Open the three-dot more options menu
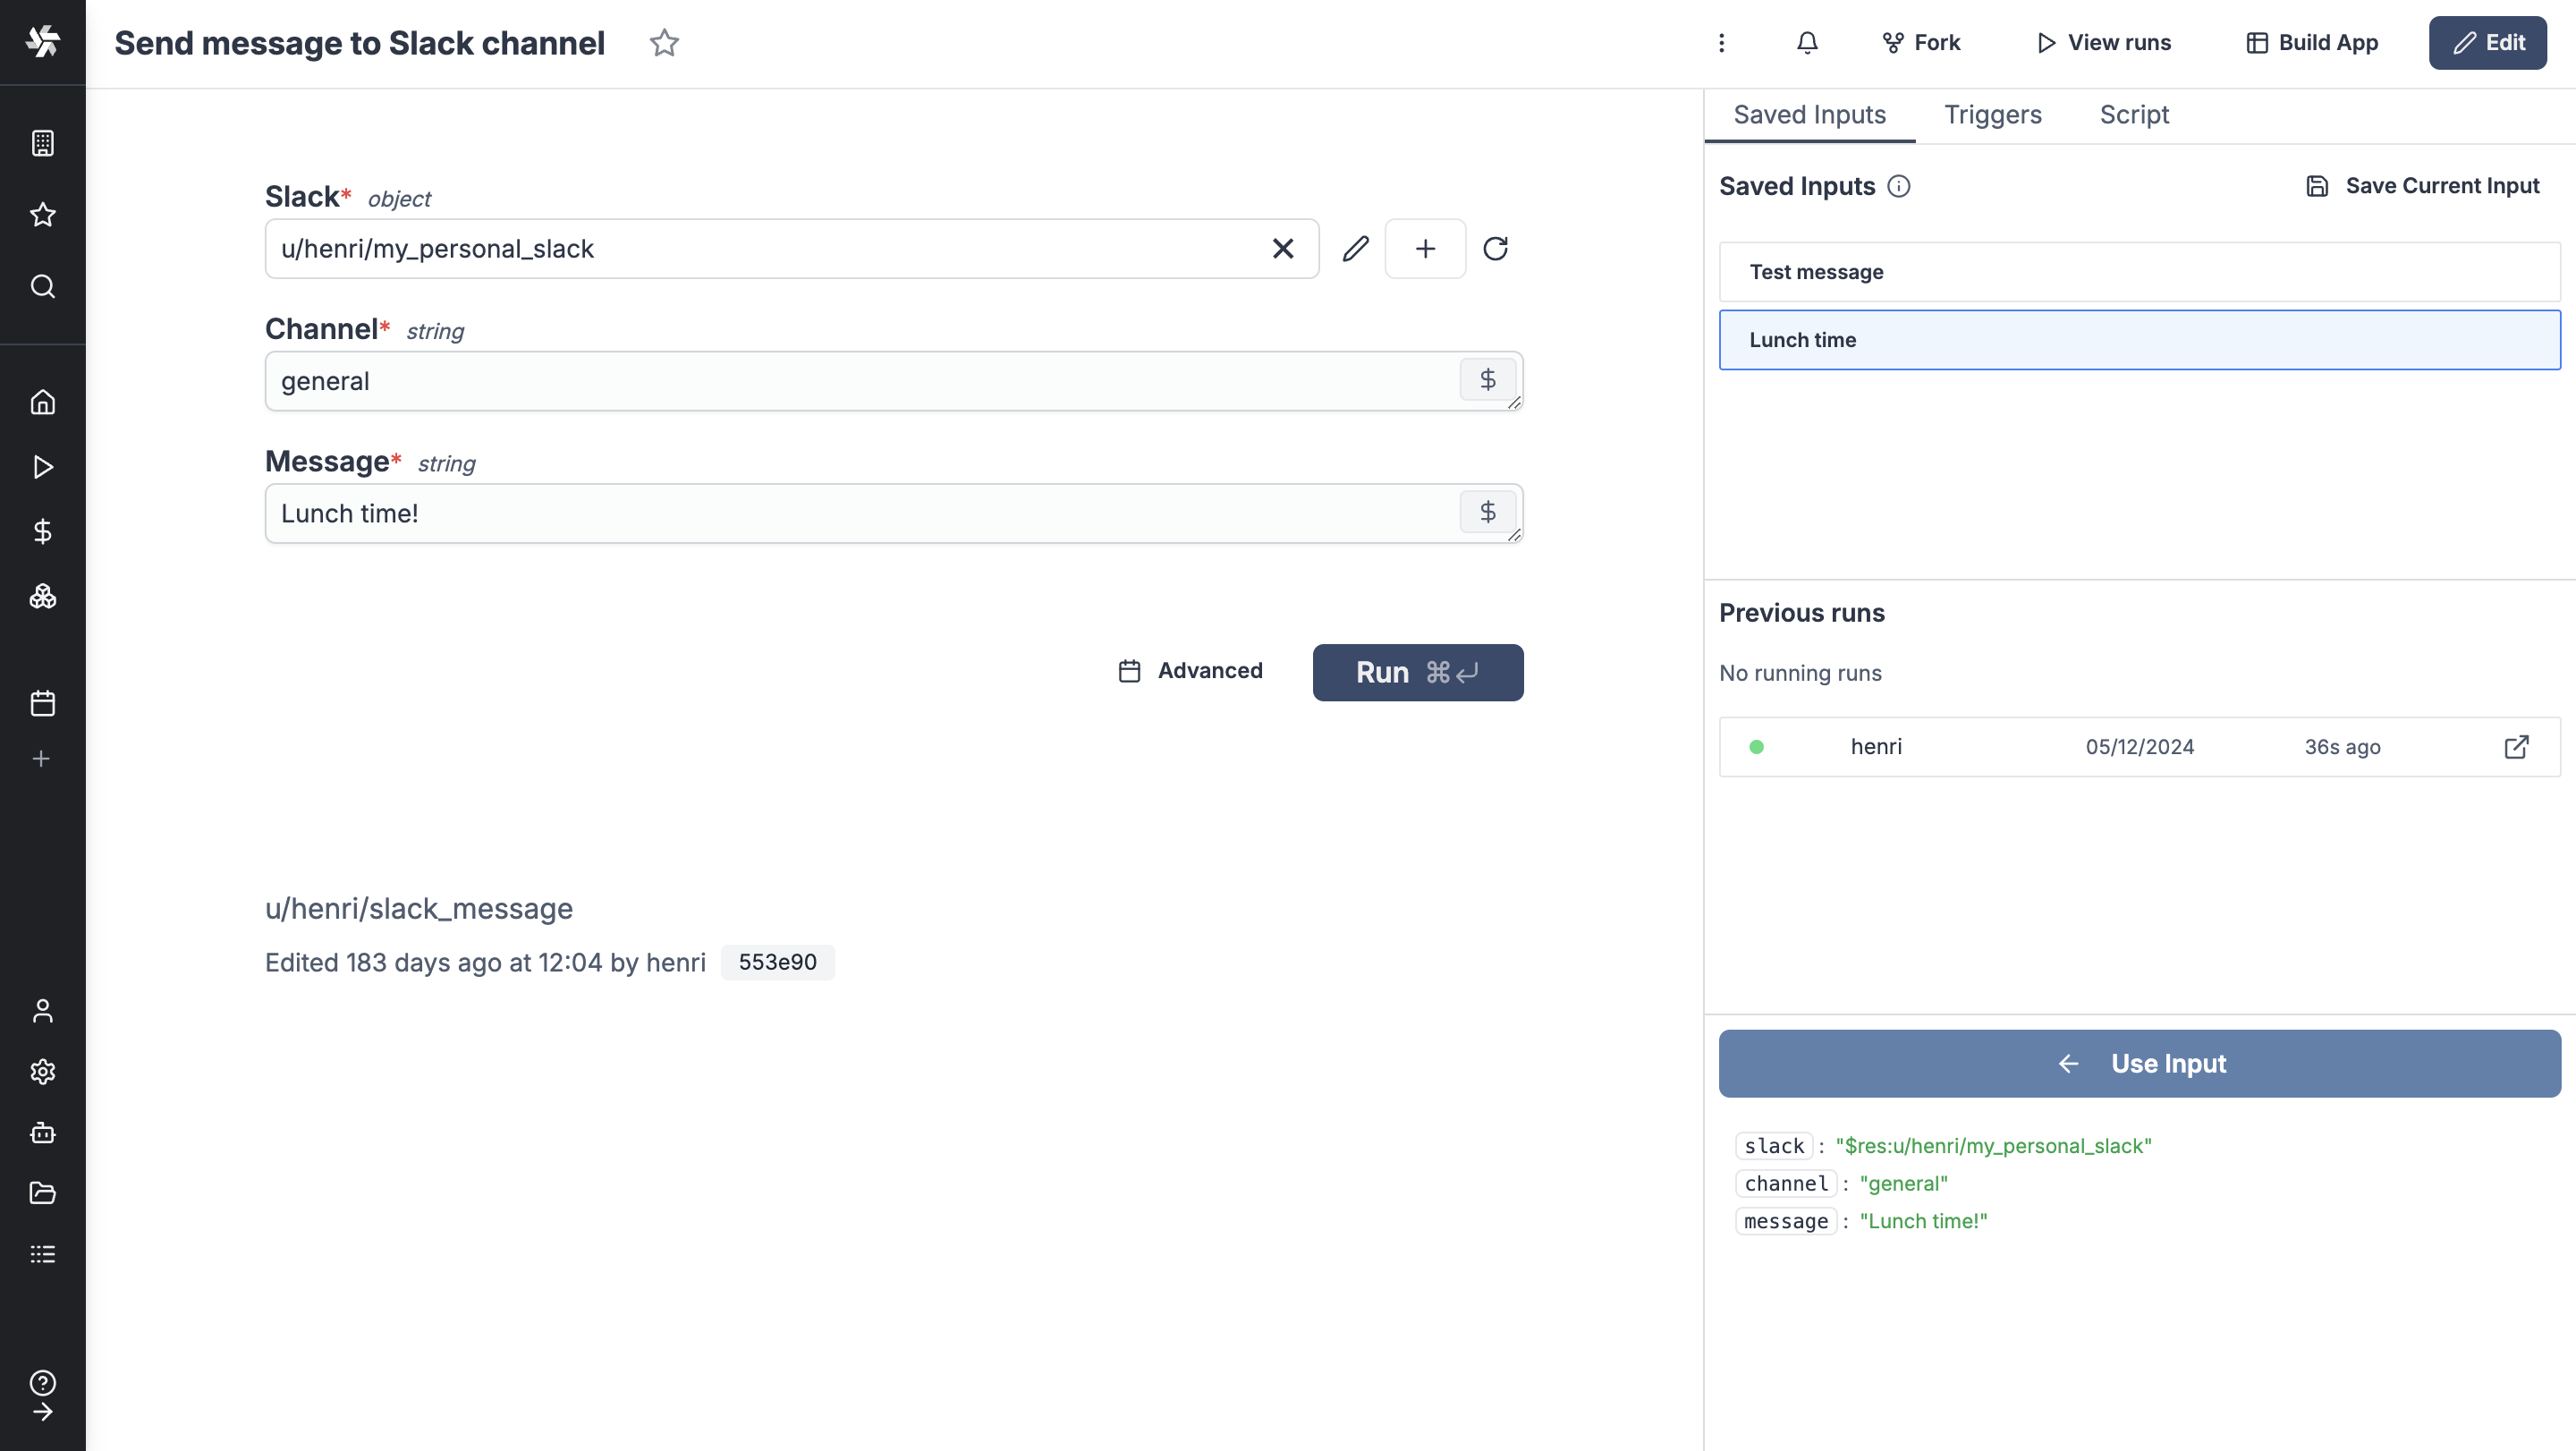2576x1451 pixels. point(1721,43)
